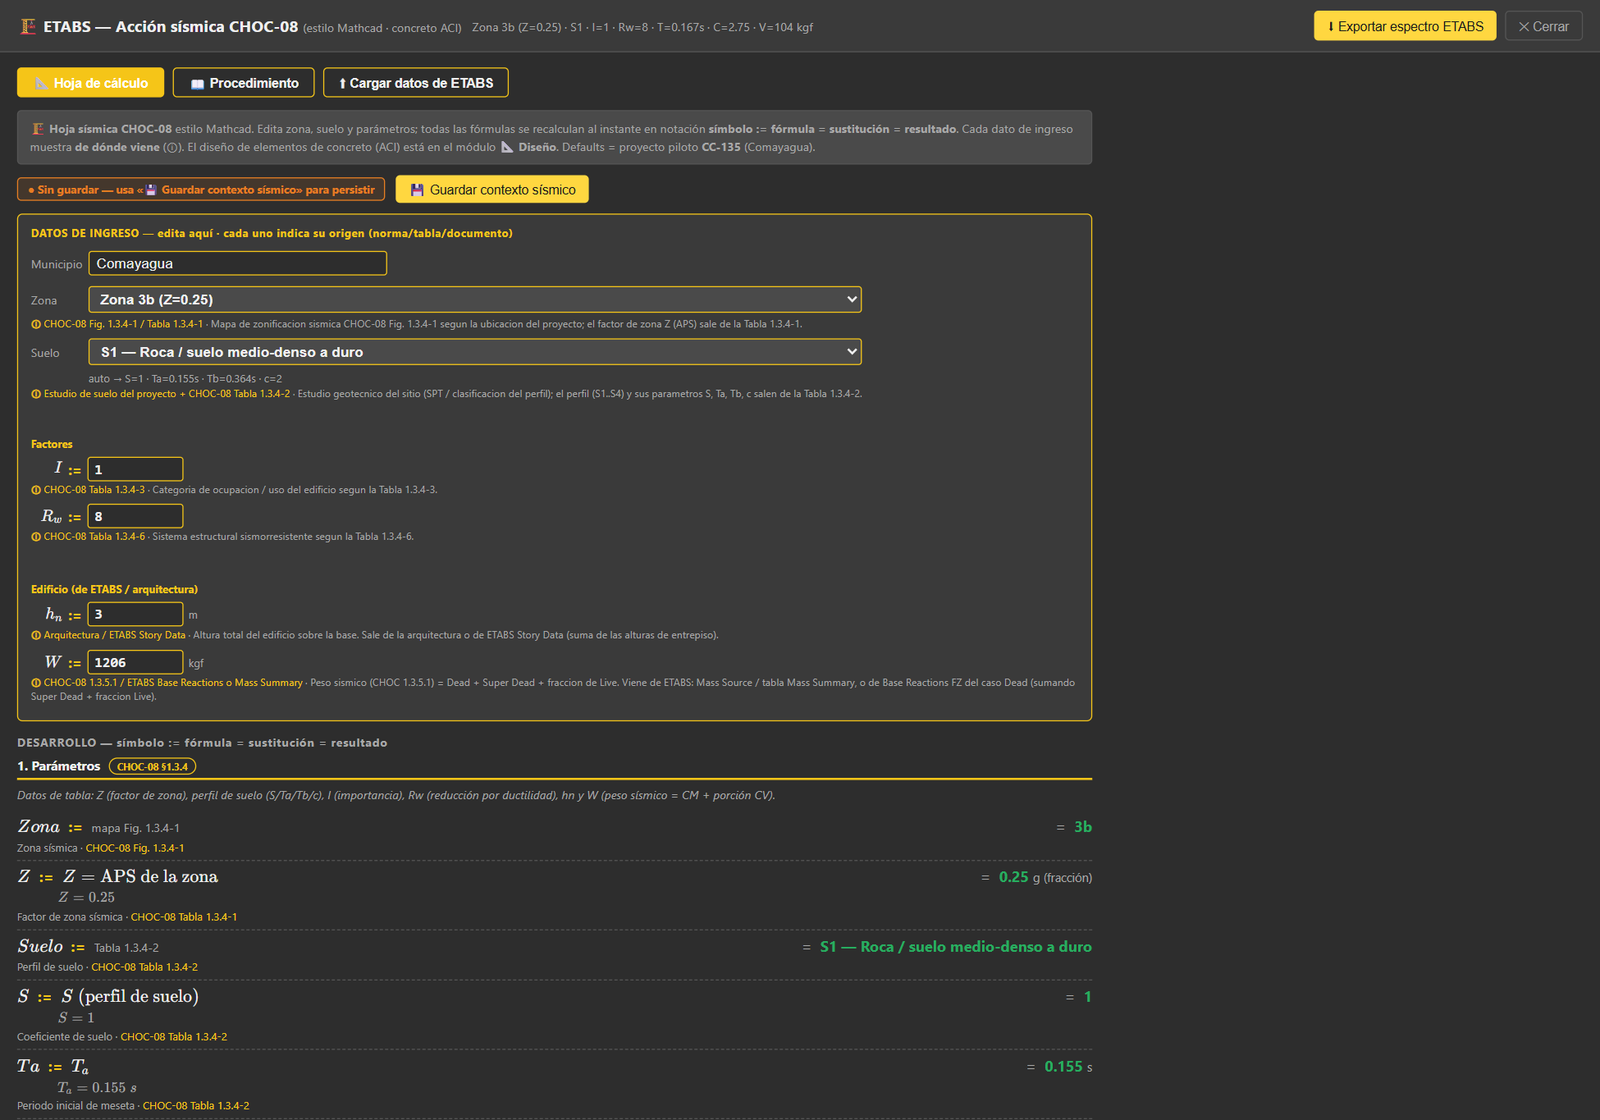Click 'CHOC-08 Tabla 1.3.4-6' source text under Rw

coord(94,537)
